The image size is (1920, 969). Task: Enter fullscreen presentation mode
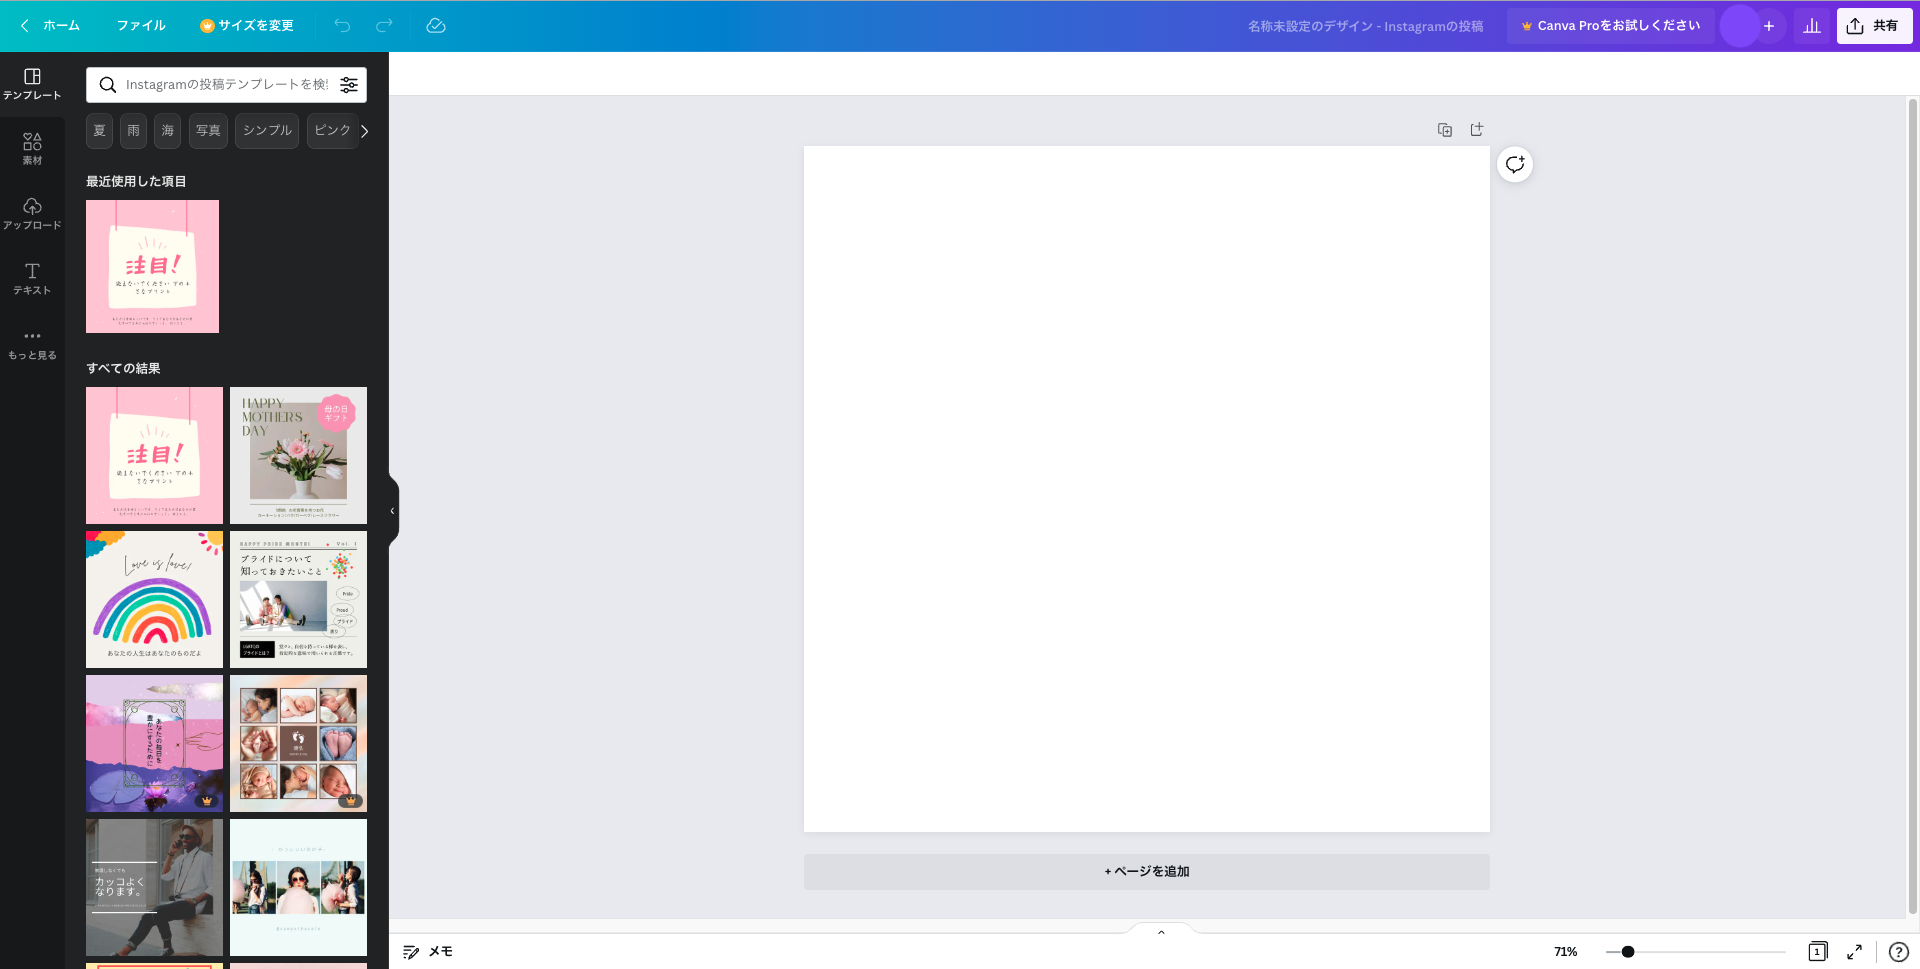tap(1855, 951)
